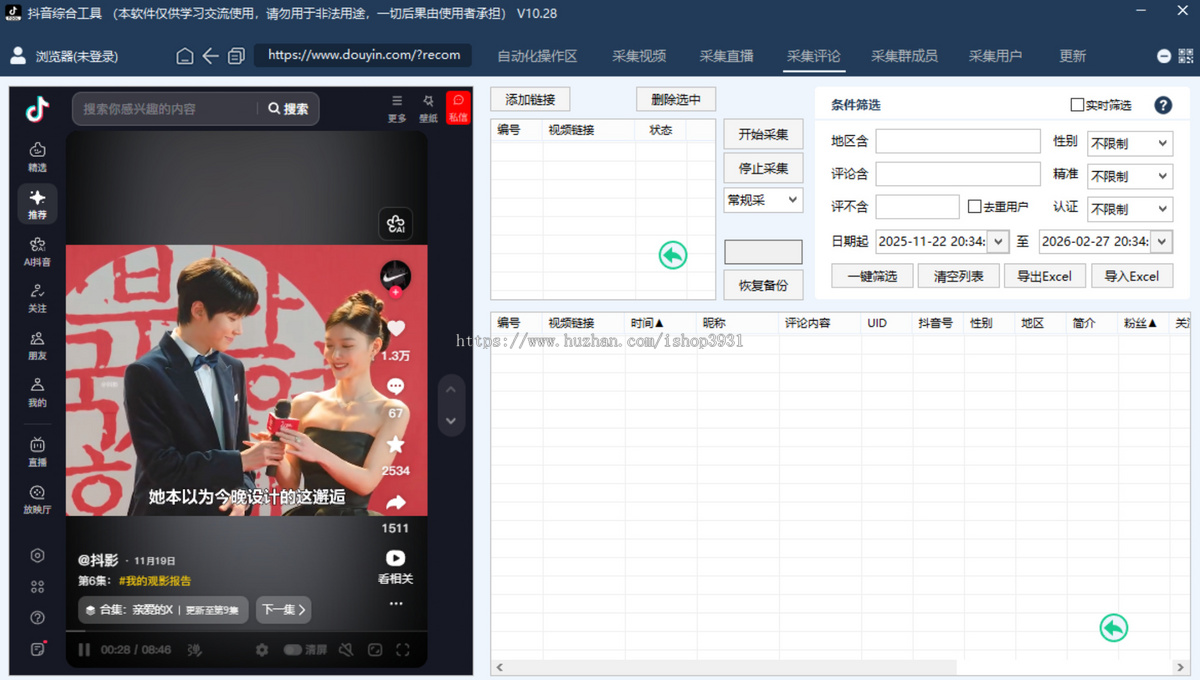Click the blue help question icon in filter panel

1163,105
